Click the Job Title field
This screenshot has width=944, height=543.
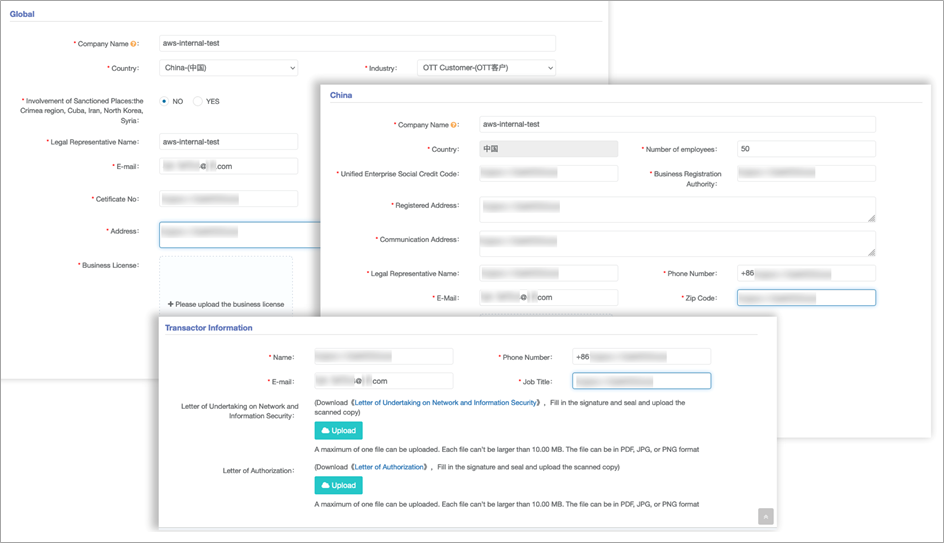(642, 381)
